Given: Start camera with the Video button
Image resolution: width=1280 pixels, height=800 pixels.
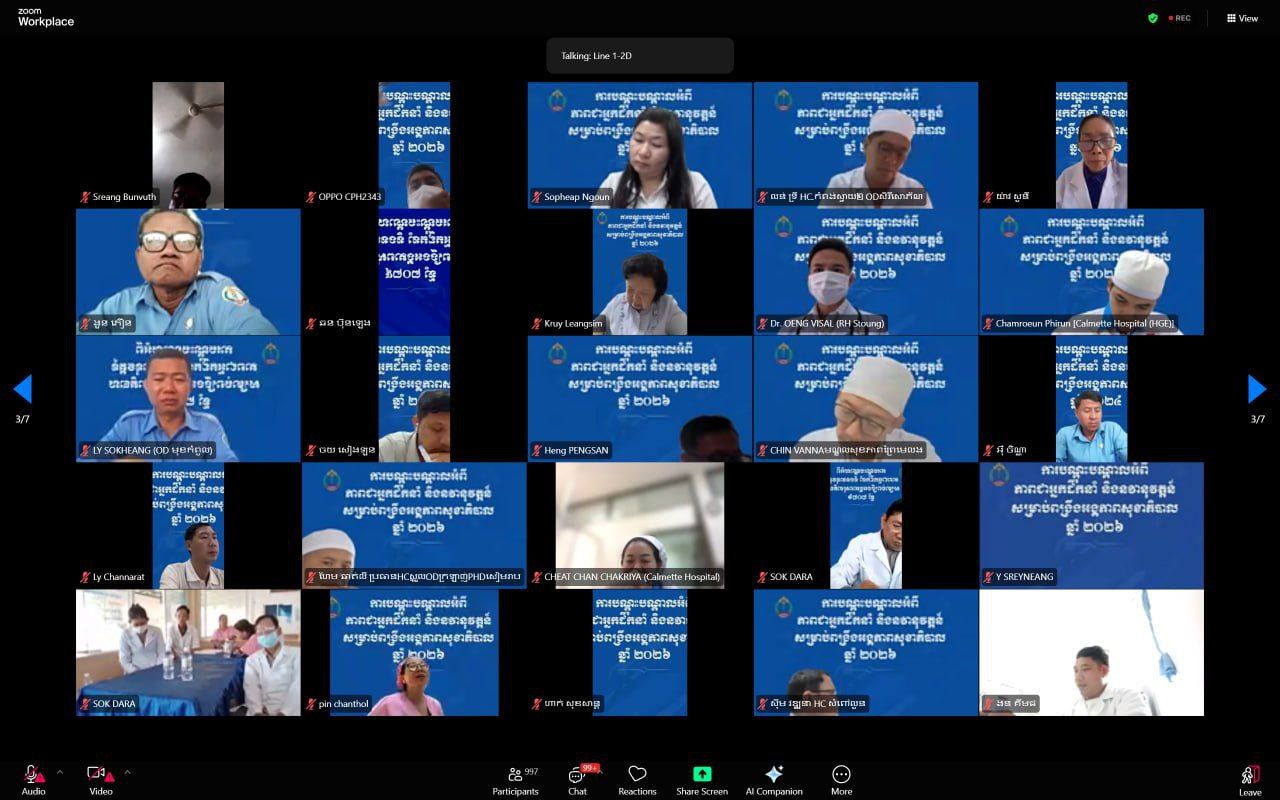Looking at the screenshot, I should click(100, 777).
